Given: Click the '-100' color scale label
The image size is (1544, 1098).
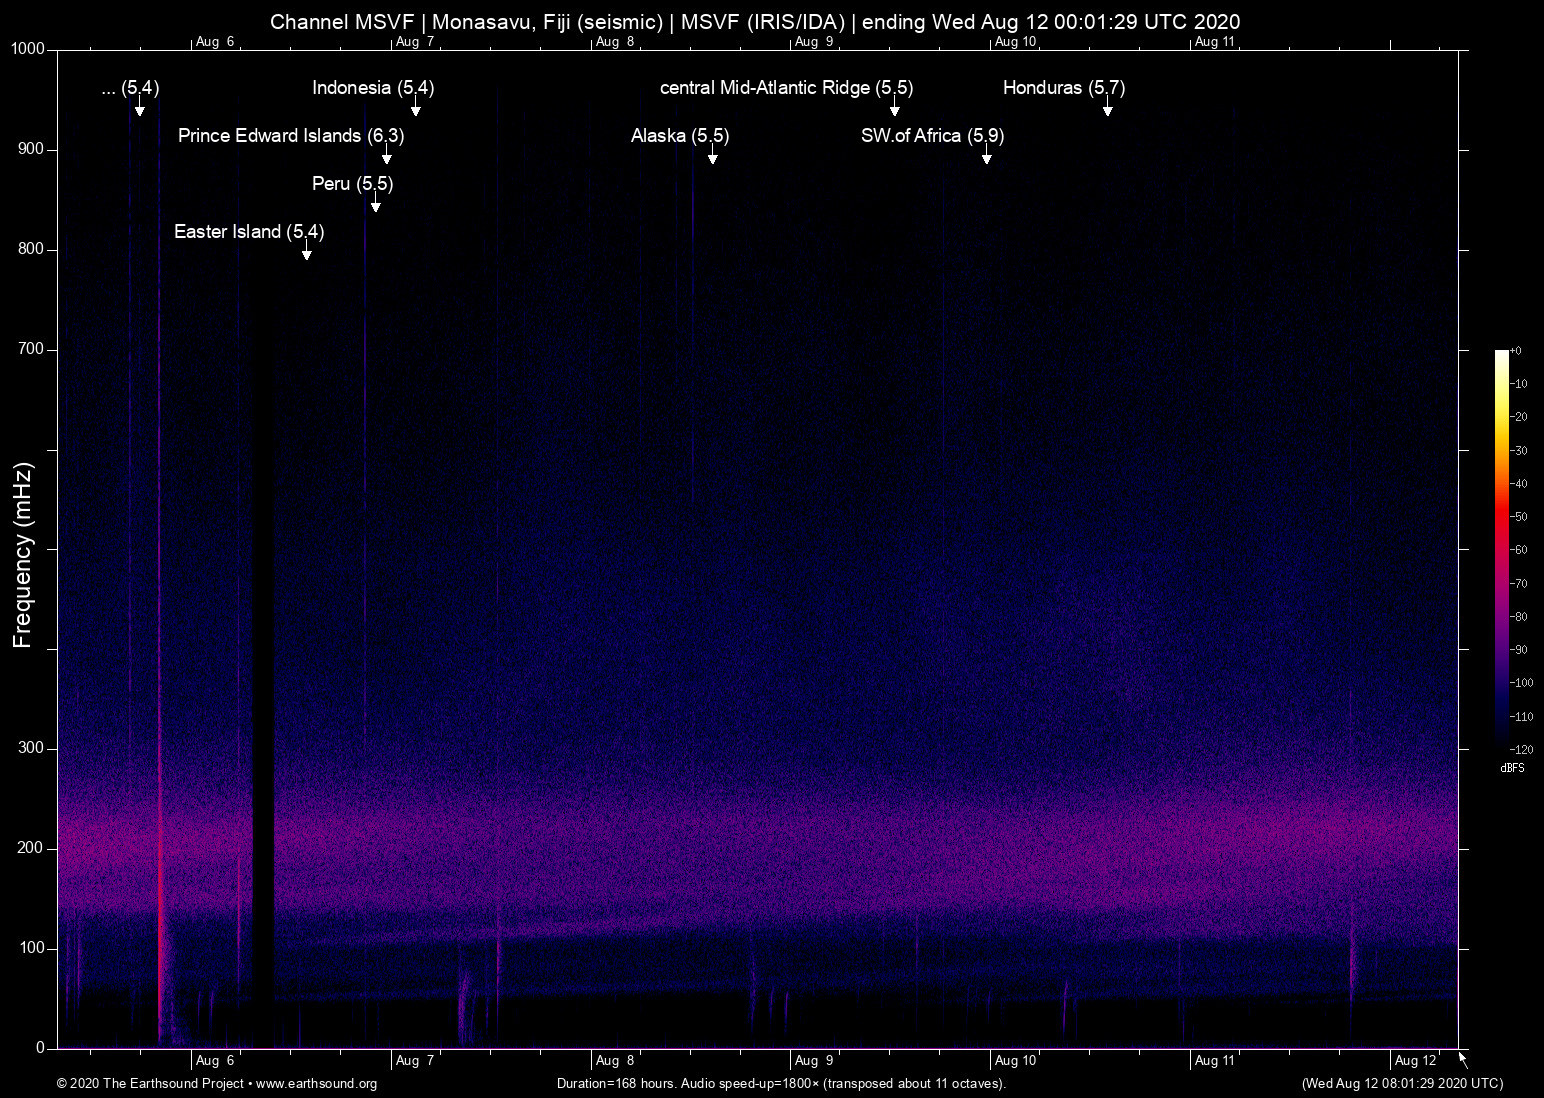Looking at the screenshot, I should click(x=1522, y=683).
